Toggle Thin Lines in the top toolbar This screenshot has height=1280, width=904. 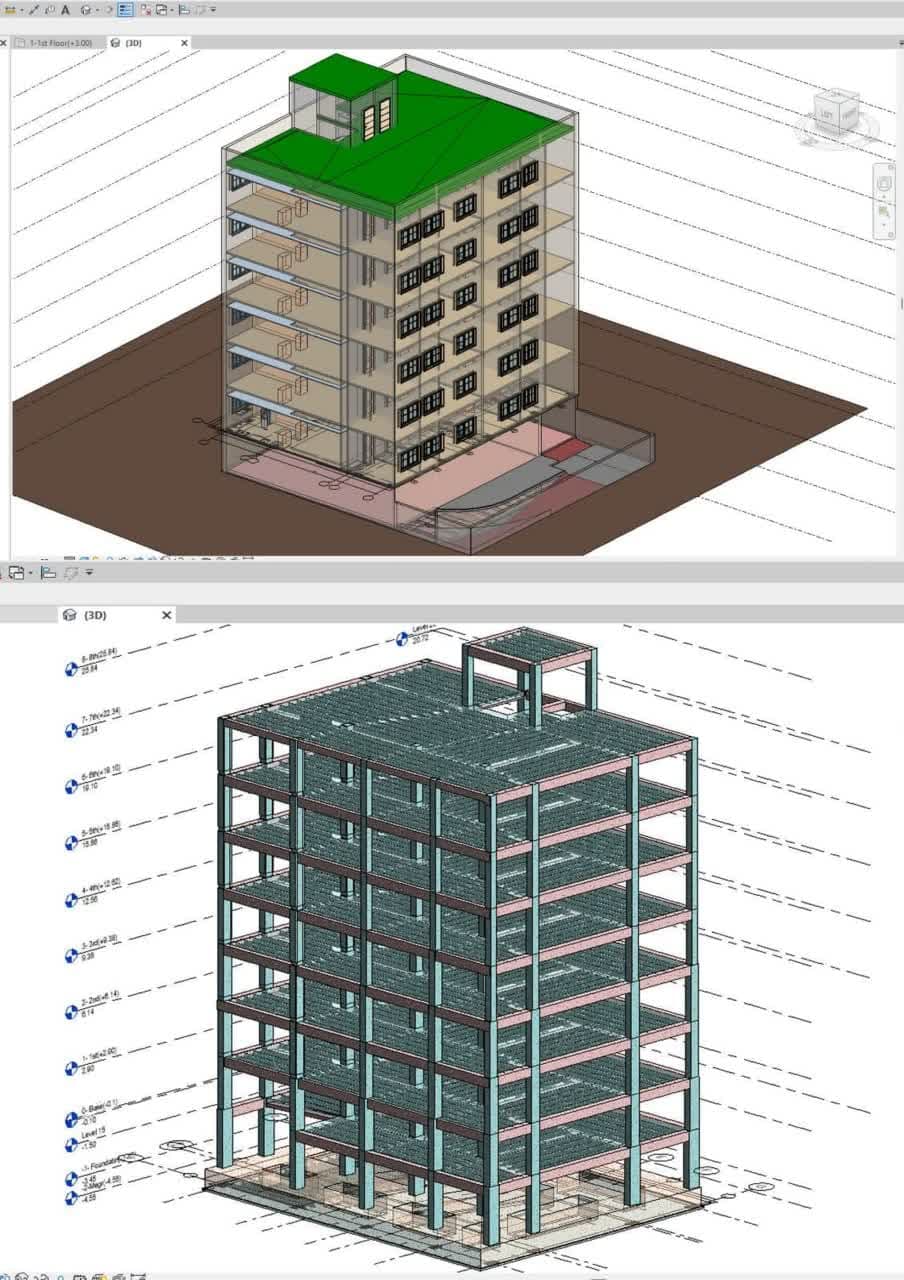pos(124,10)
